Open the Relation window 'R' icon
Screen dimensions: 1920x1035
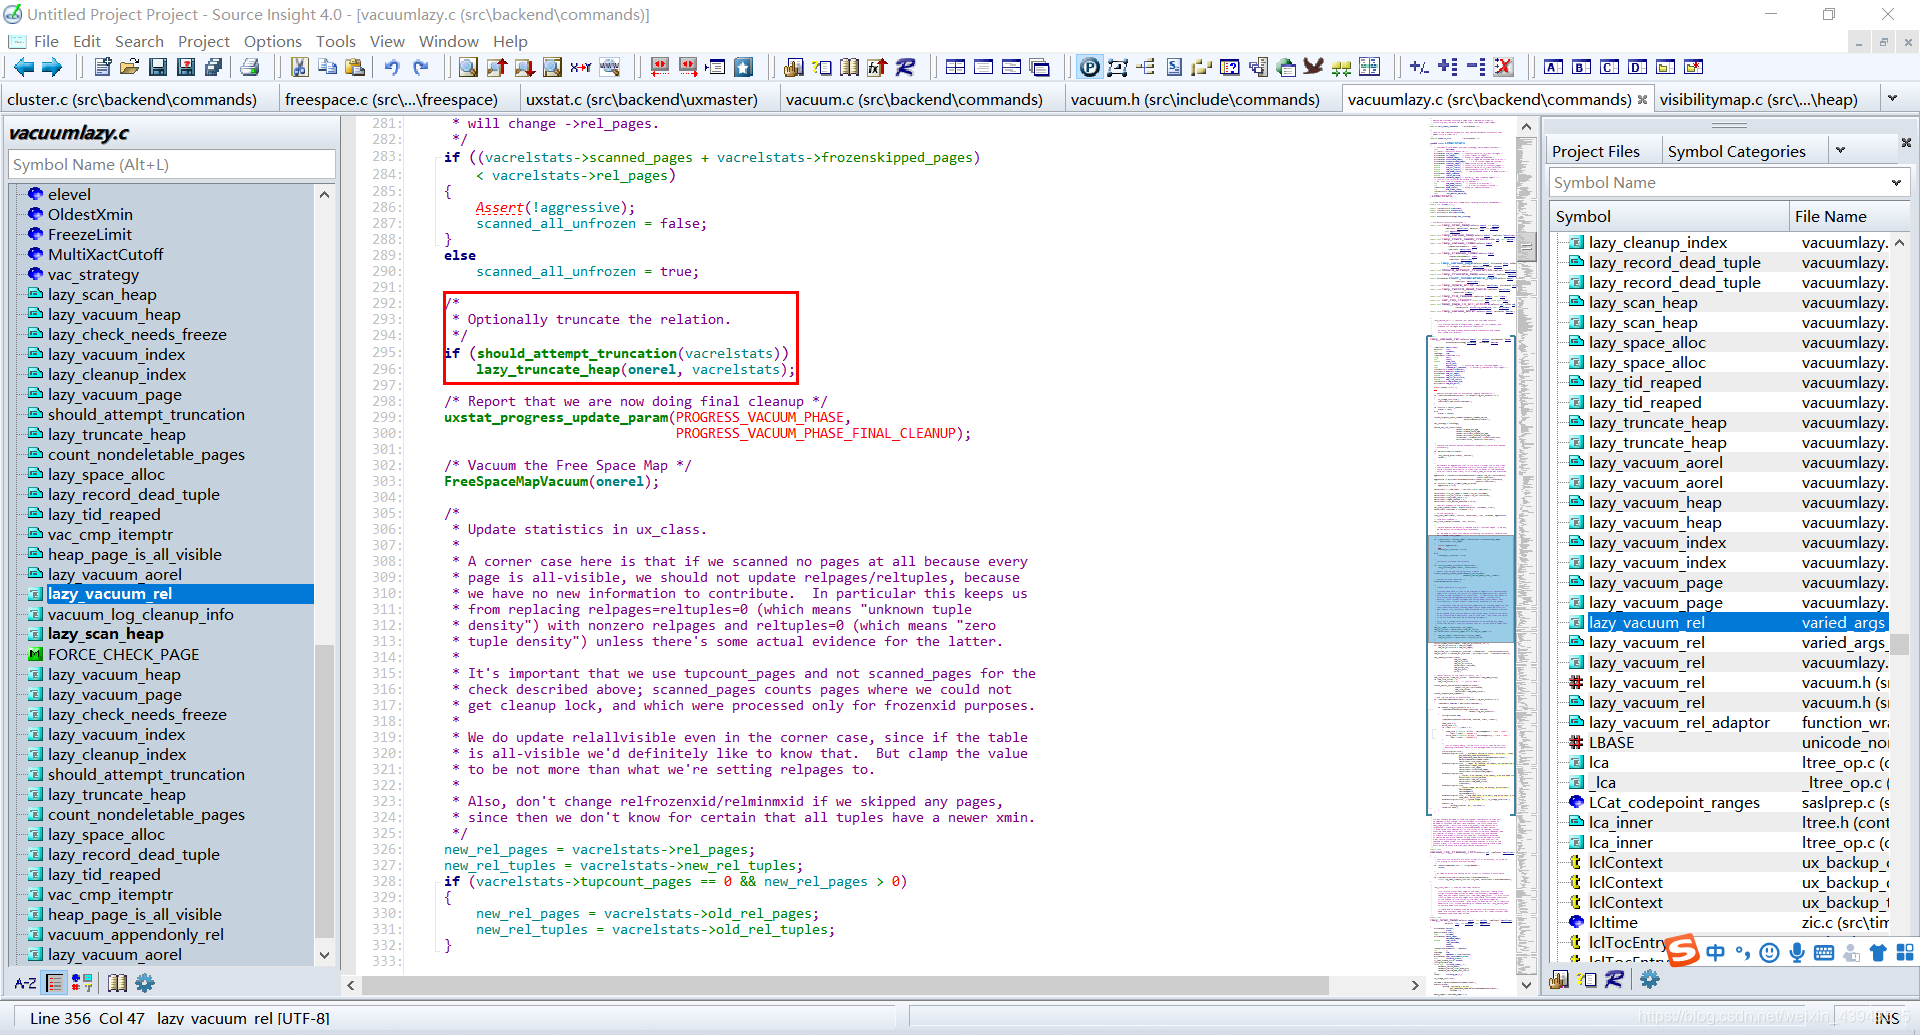coord(905,67)
